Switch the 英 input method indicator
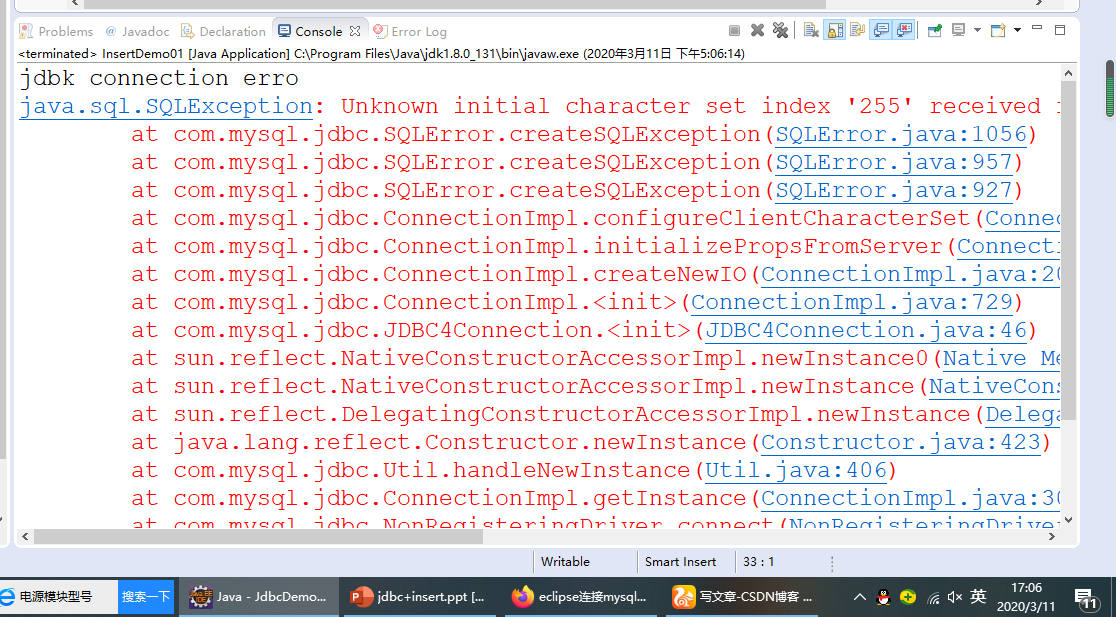The height and width of the screenshot is (617, 1116). click(979, 596)
